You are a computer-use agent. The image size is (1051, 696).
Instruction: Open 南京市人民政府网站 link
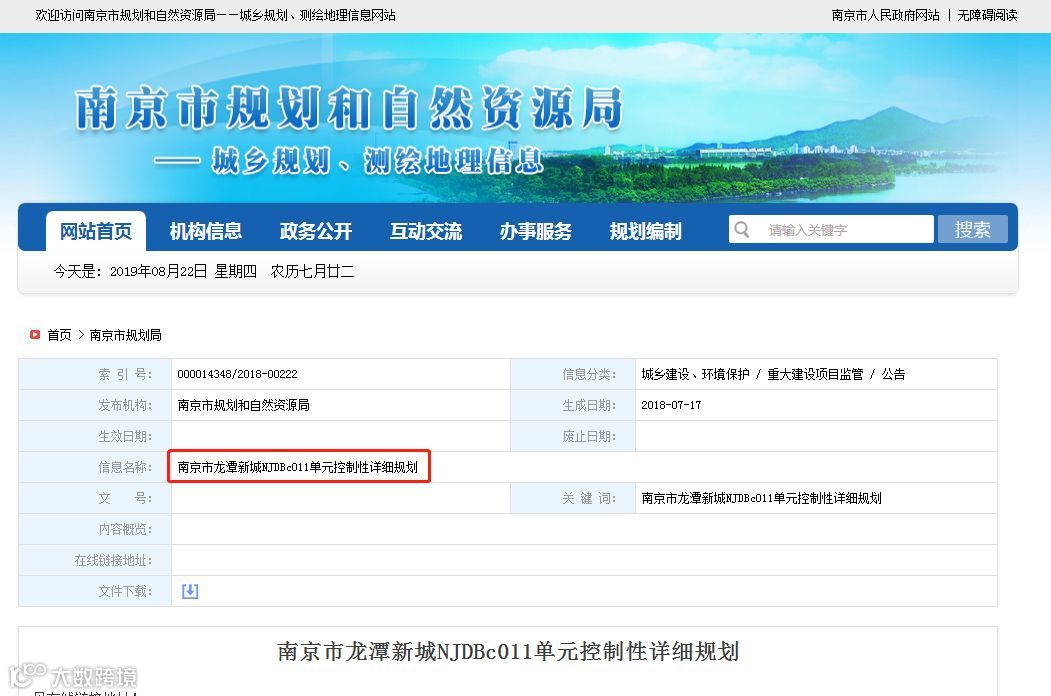pos(885,15)
